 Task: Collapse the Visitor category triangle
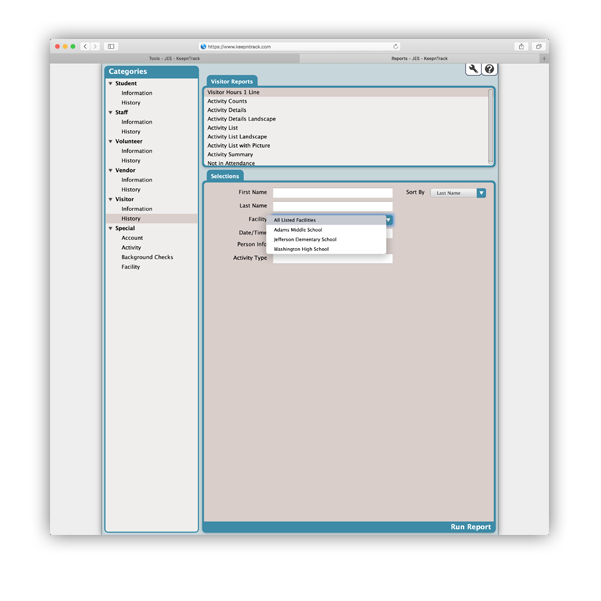[110, 199]
